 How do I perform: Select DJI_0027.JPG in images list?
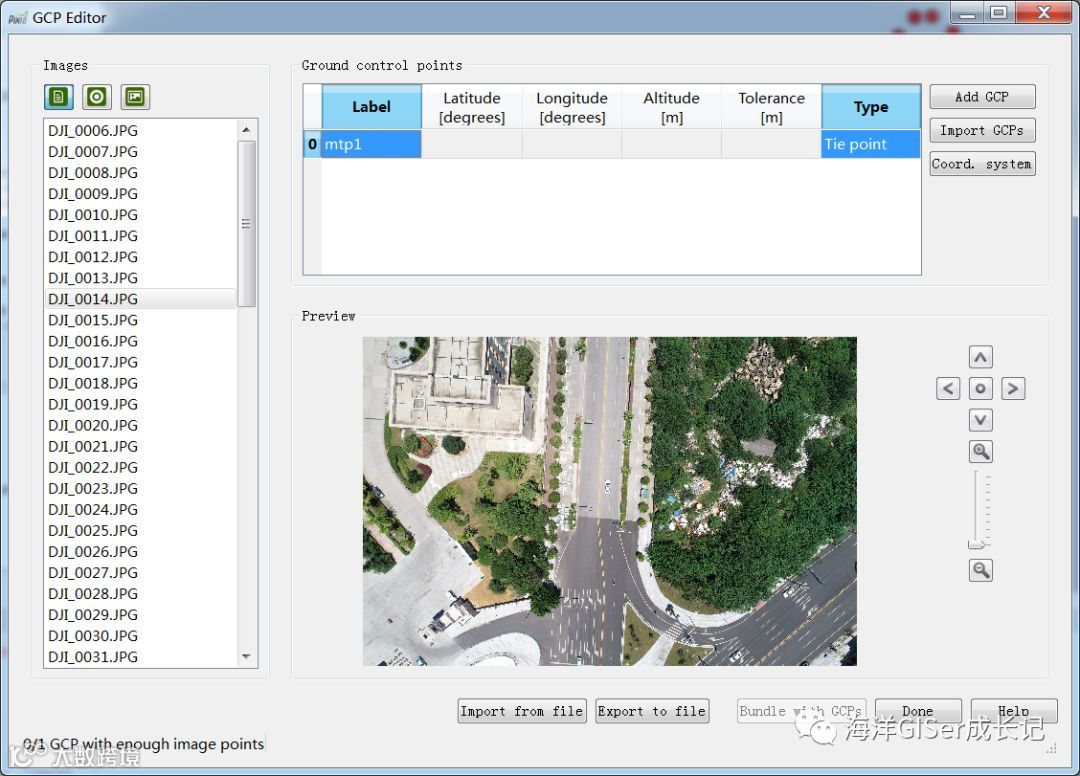click(141, 573)
